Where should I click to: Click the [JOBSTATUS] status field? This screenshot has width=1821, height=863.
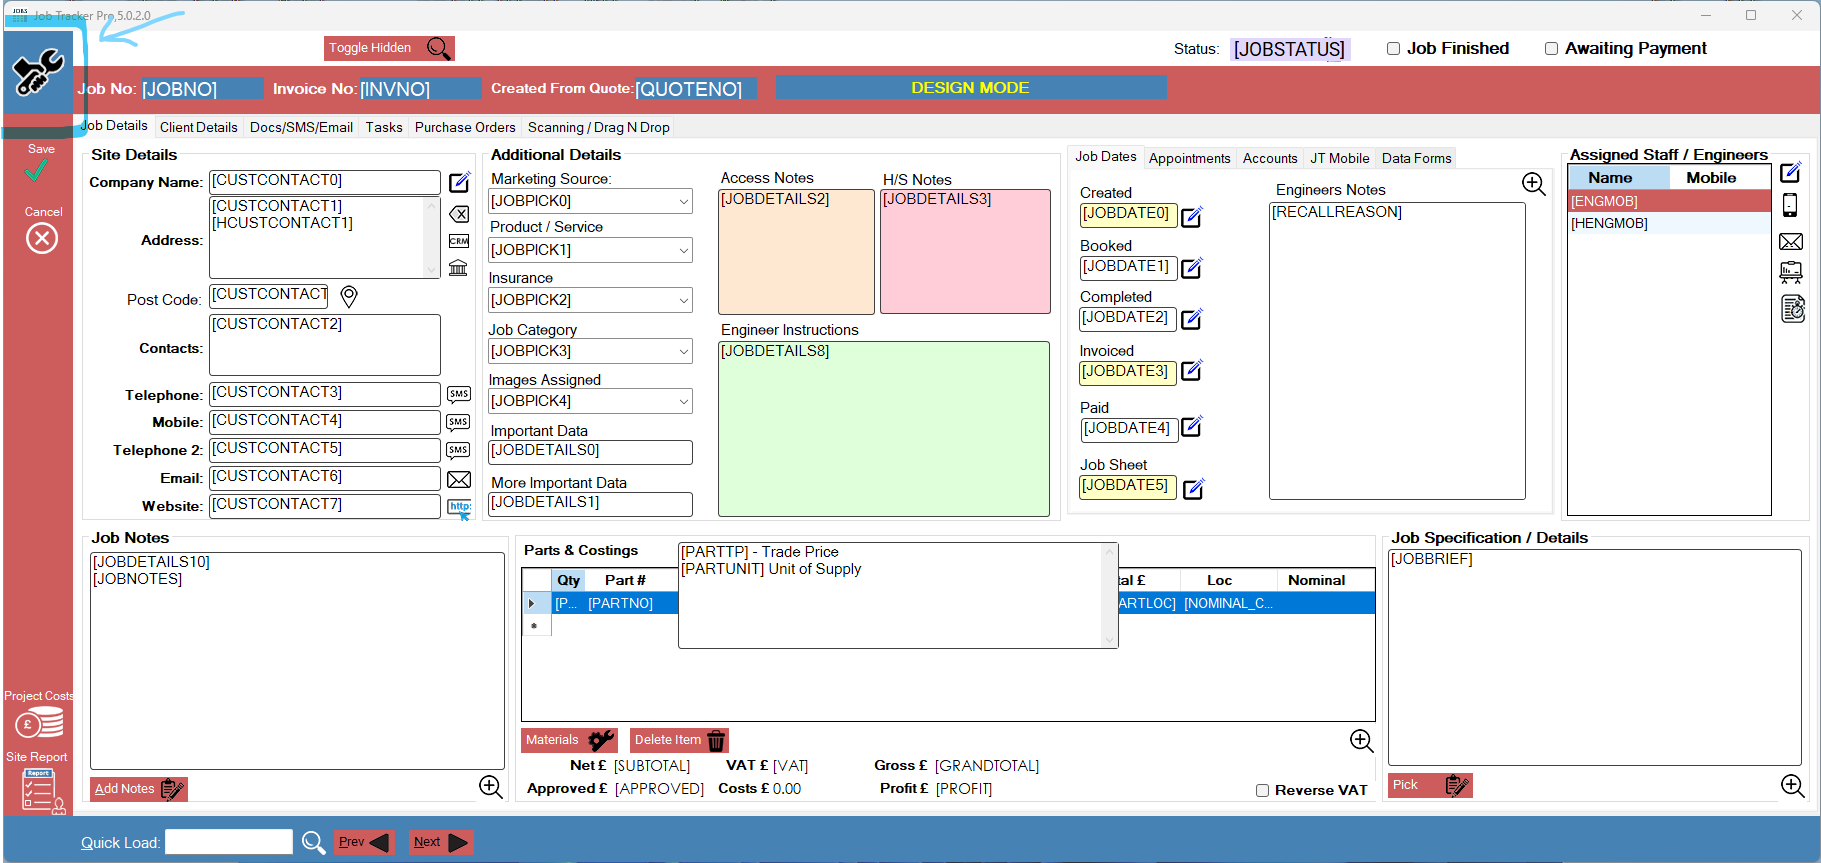[x=1289, y=49]
